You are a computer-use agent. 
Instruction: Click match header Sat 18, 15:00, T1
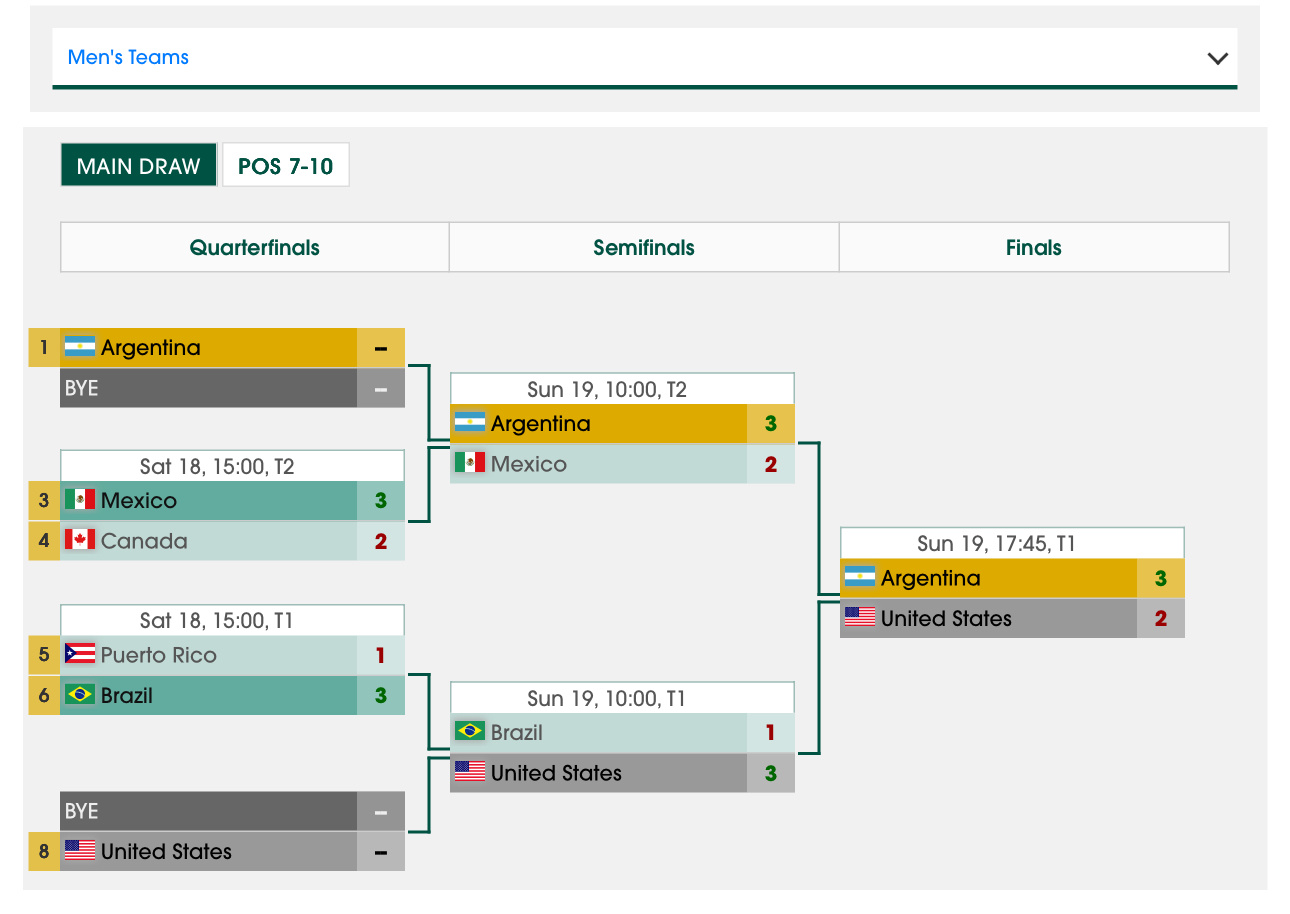tap(232, 620)
